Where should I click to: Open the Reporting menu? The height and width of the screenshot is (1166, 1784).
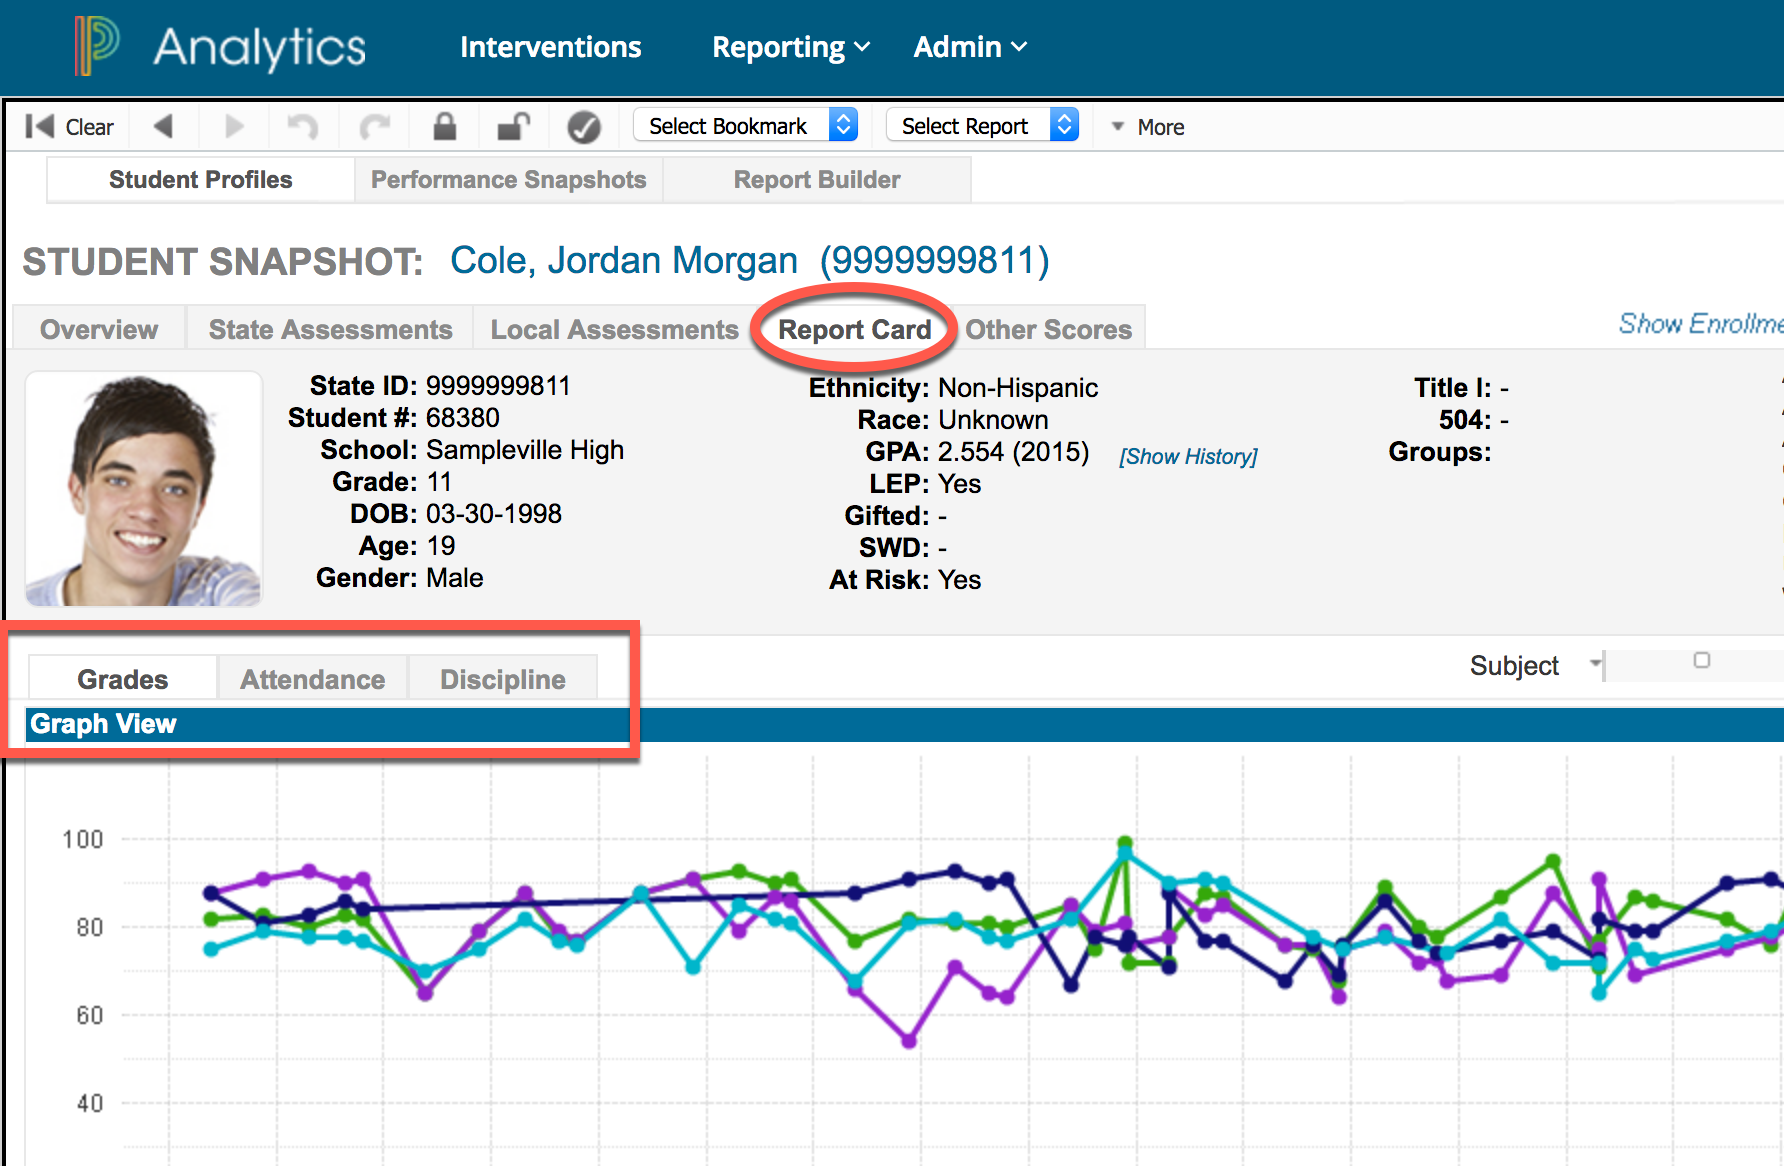coord(790,47)
